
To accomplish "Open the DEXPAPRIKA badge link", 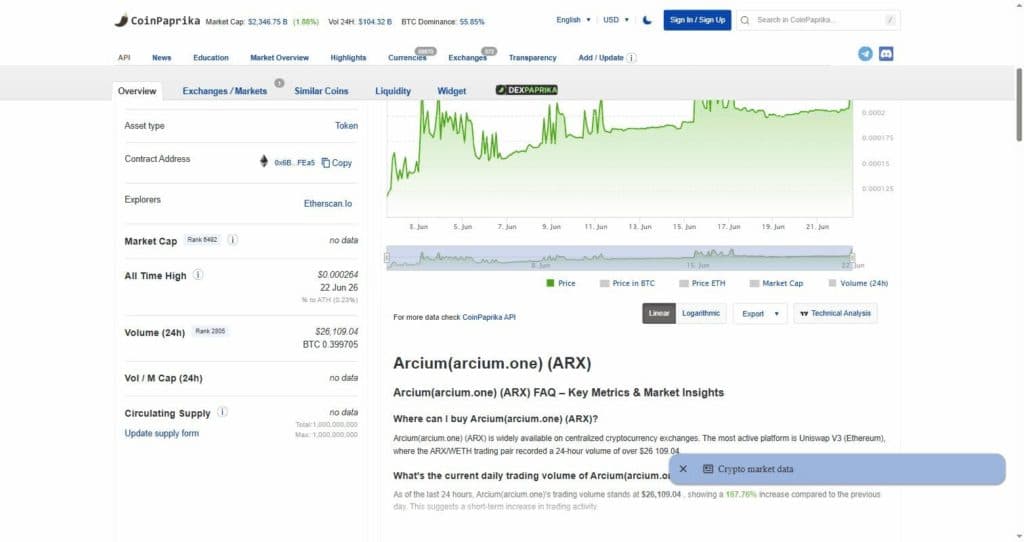I will [526, 90].
